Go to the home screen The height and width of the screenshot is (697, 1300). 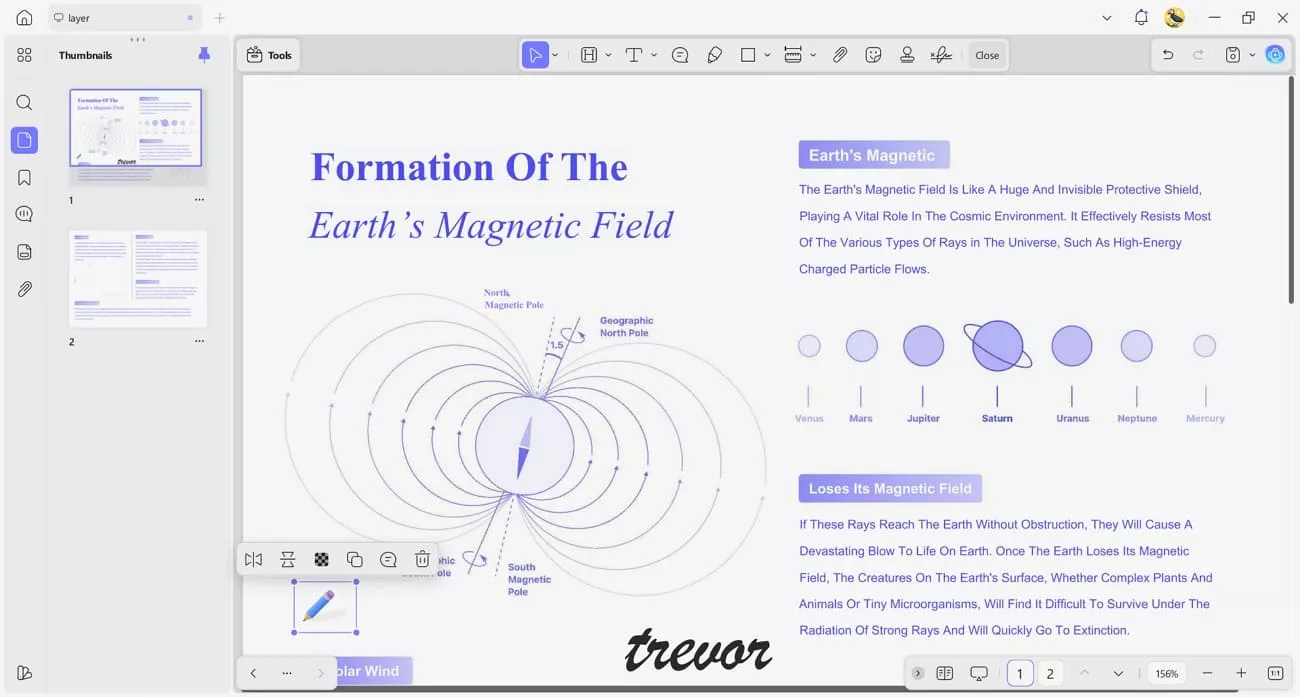pyautogui.click(x=24, y=18)
